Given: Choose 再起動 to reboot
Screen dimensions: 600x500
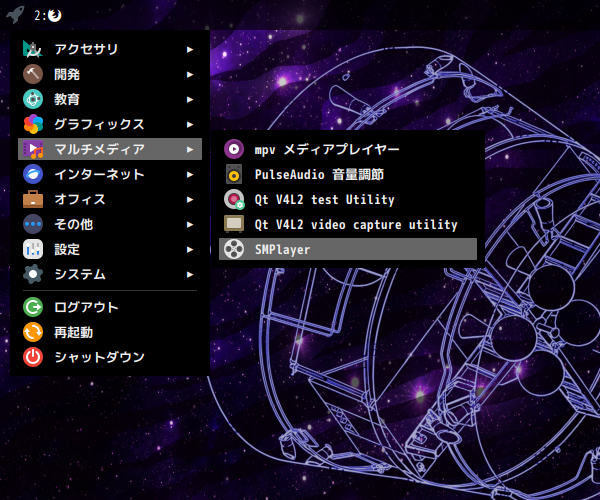Looking at the screenshot, I should pos(110,332).
